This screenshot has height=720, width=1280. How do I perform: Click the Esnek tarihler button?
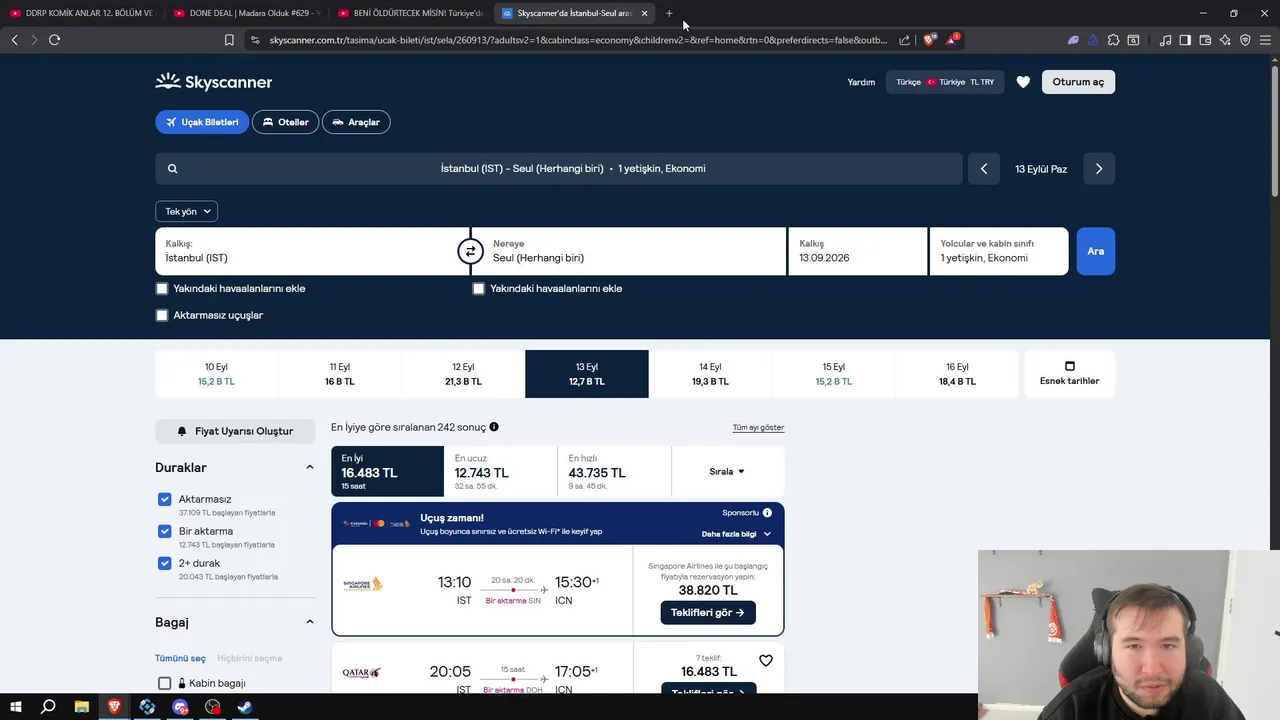[1069, 374]
